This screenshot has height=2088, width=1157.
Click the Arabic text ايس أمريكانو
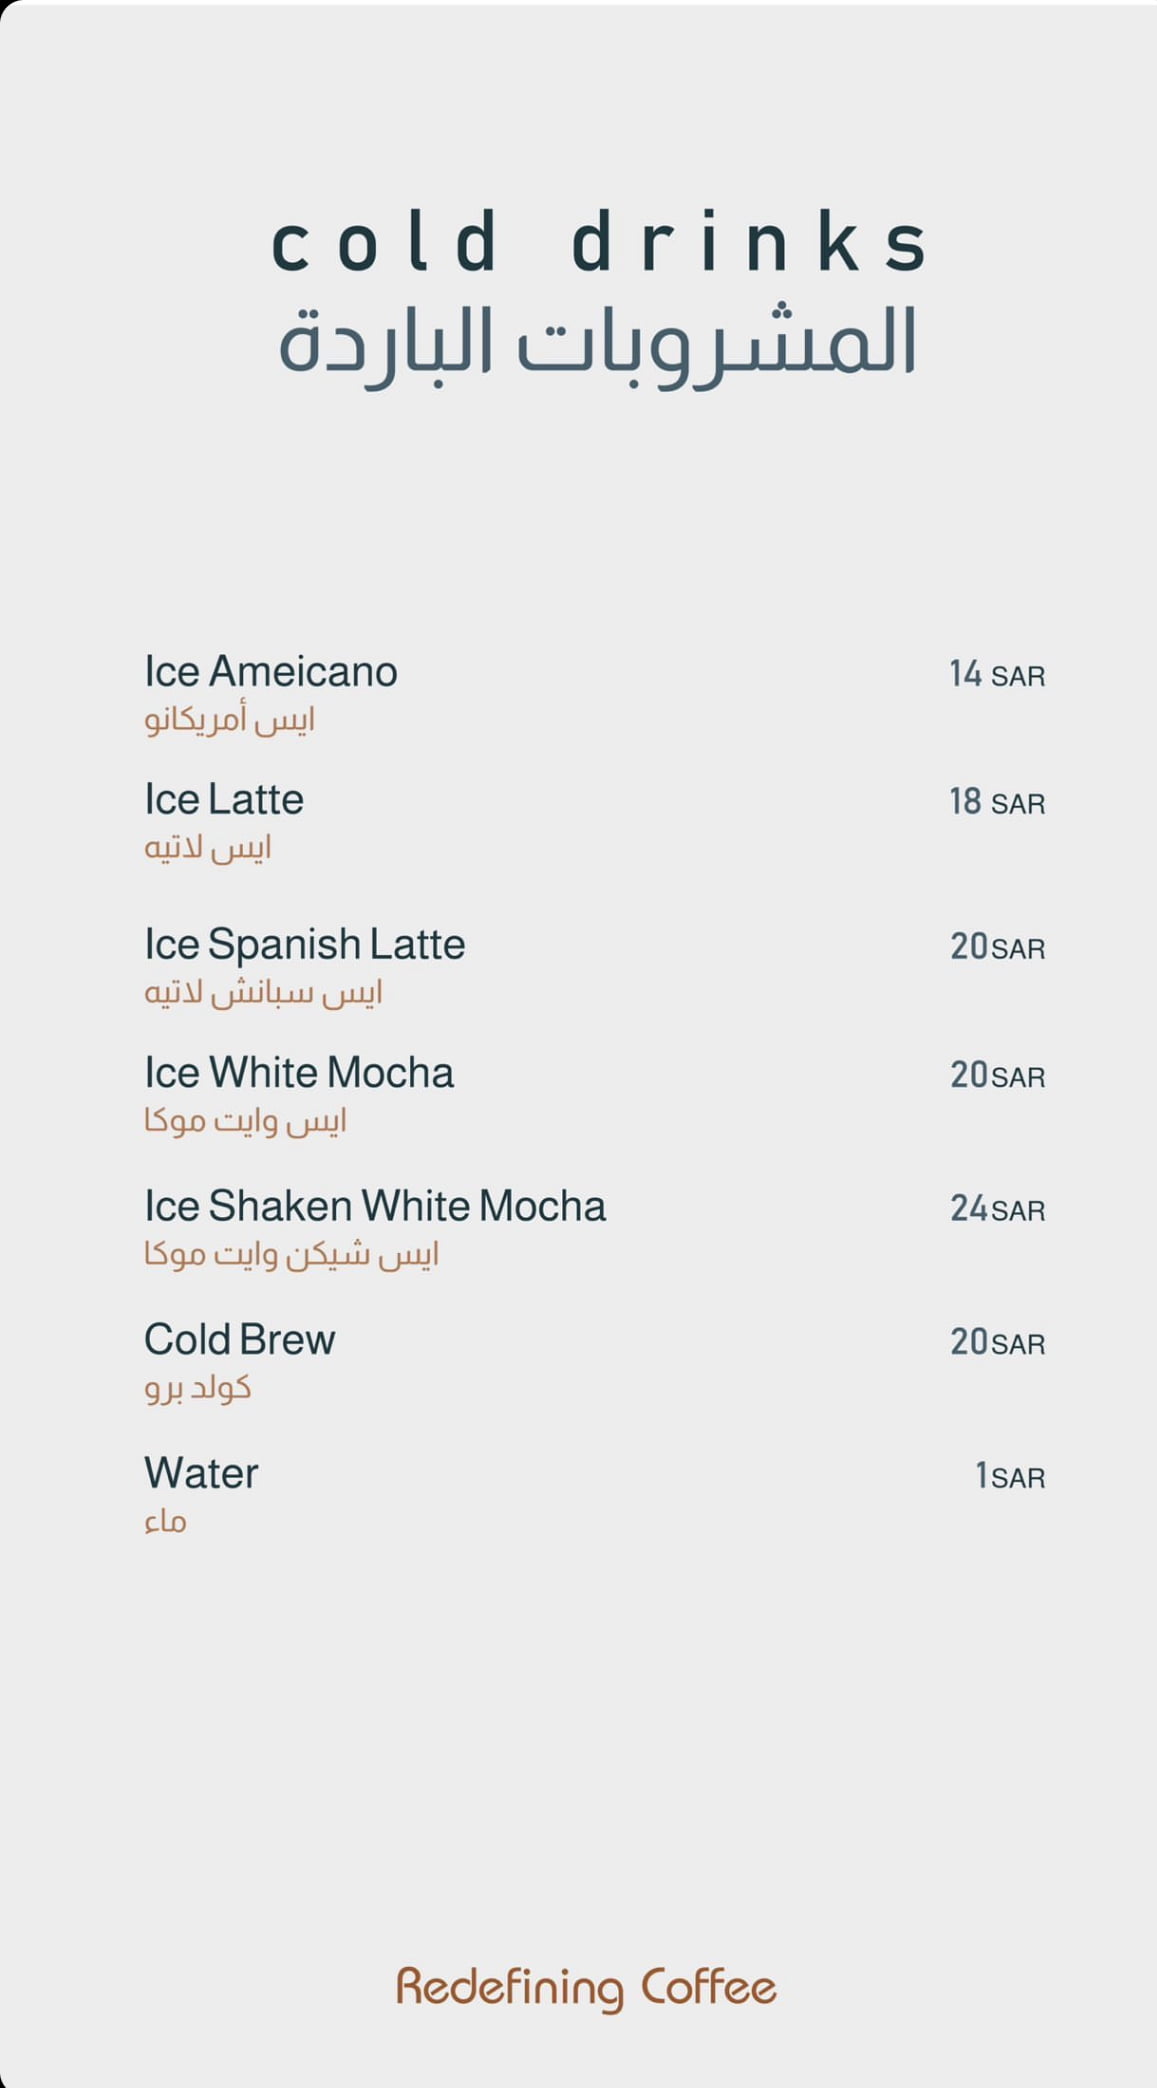click(x=229, y=720)
